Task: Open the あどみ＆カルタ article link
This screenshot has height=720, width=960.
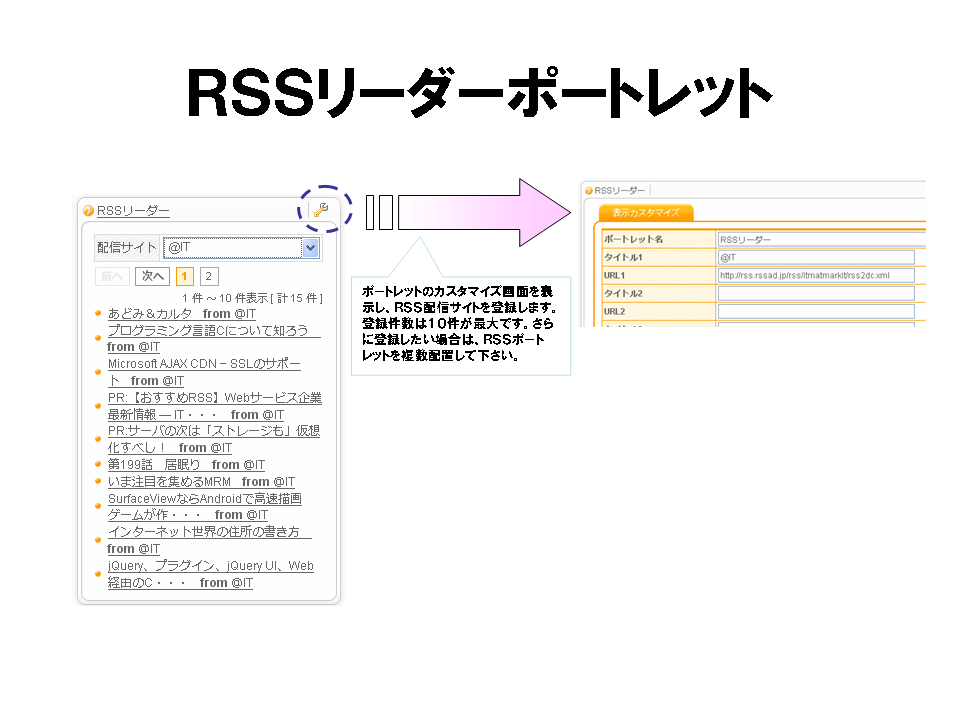Action: coord(150,314)
